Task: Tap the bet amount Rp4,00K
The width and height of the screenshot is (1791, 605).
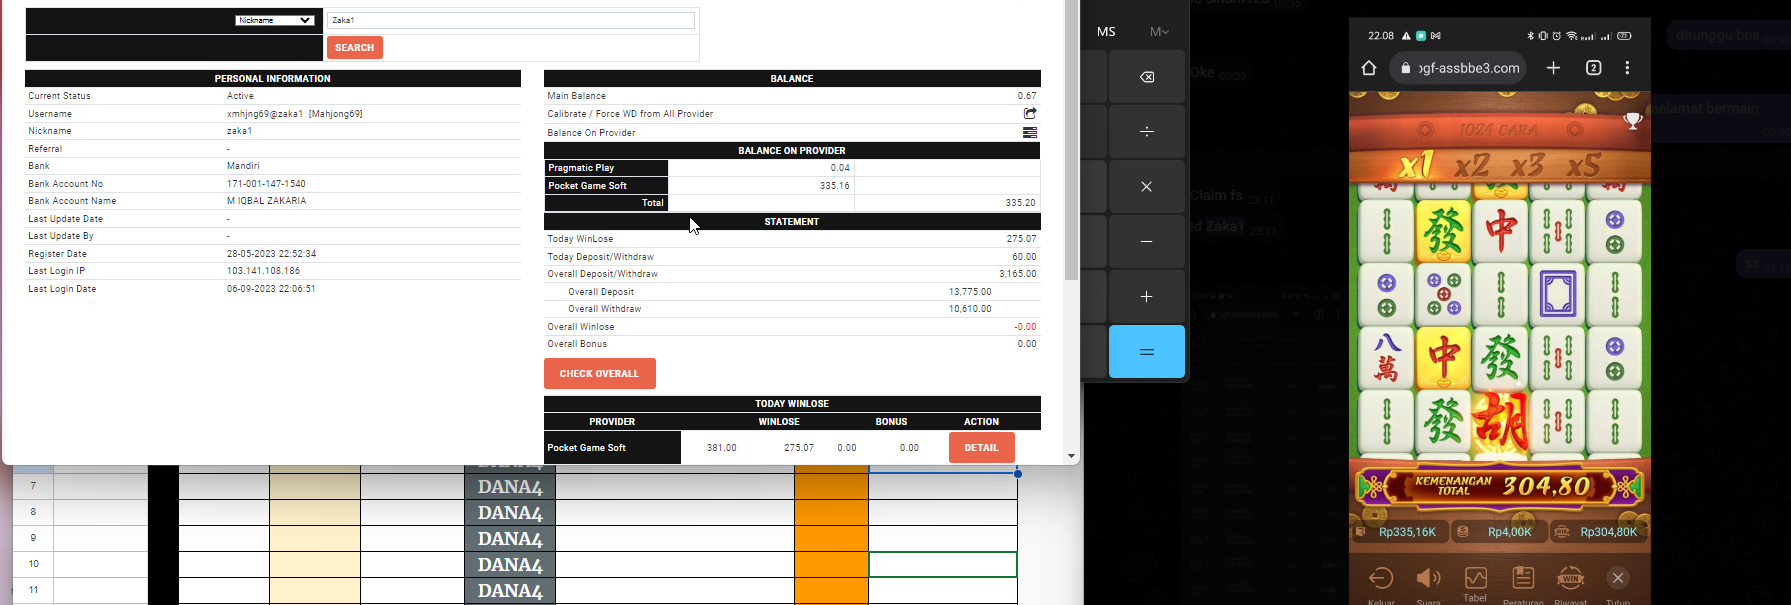Action: tap(1509, 532)
